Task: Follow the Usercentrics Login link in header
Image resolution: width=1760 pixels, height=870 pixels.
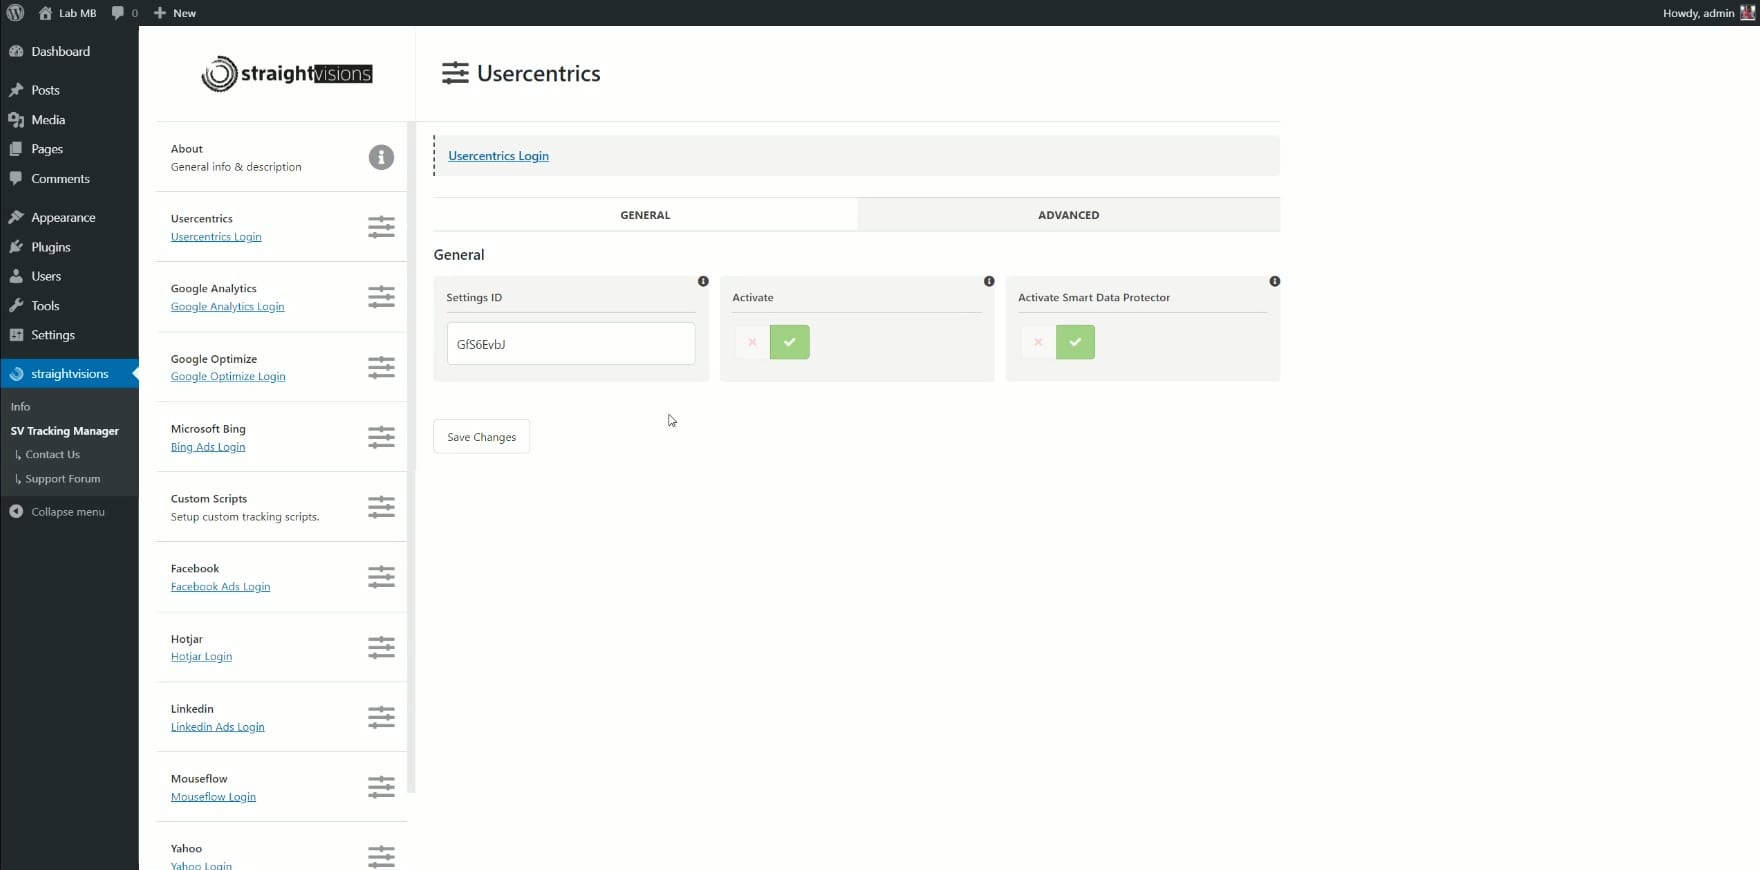Action: 498,156
